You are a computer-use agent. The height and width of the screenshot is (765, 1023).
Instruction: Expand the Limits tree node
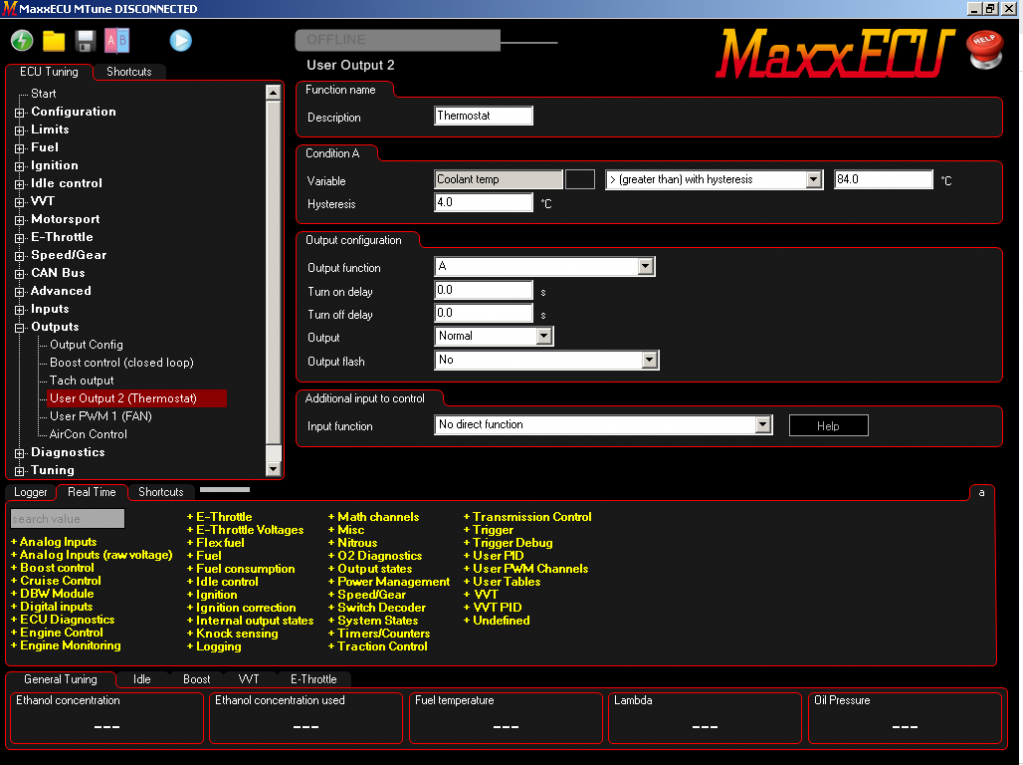(20, 130)
